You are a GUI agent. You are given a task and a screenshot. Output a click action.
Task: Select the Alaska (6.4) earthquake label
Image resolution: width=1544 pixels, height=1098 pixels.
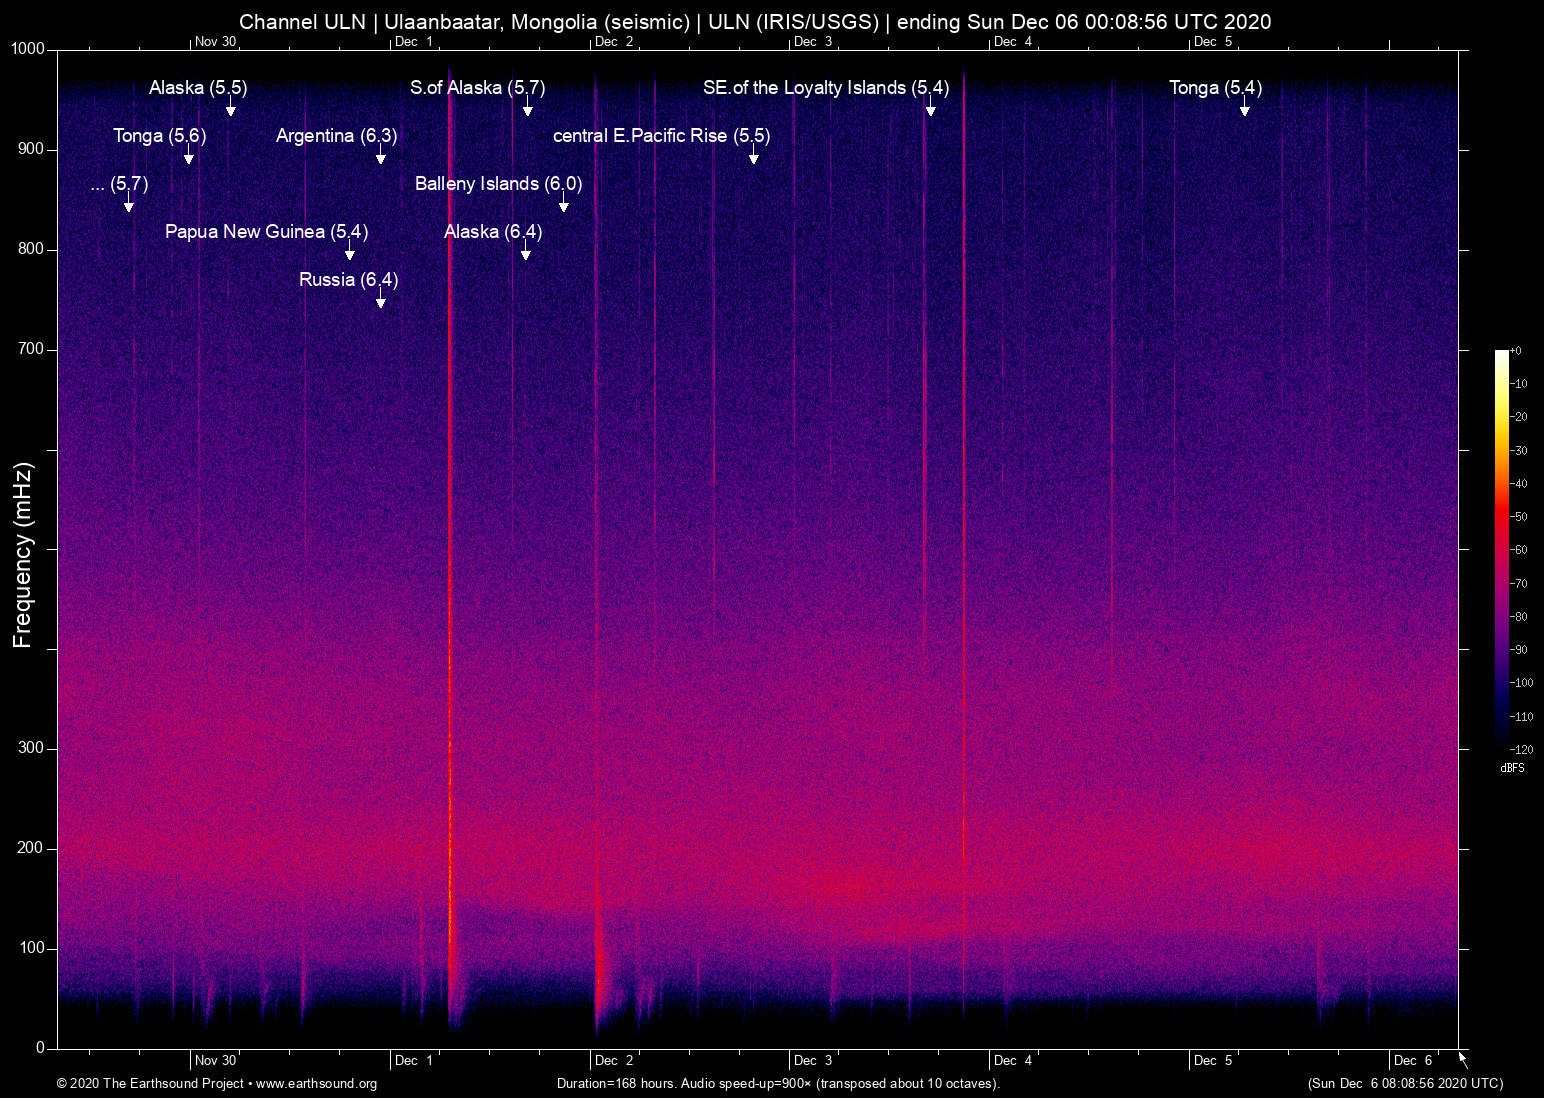tap(492, 232)
